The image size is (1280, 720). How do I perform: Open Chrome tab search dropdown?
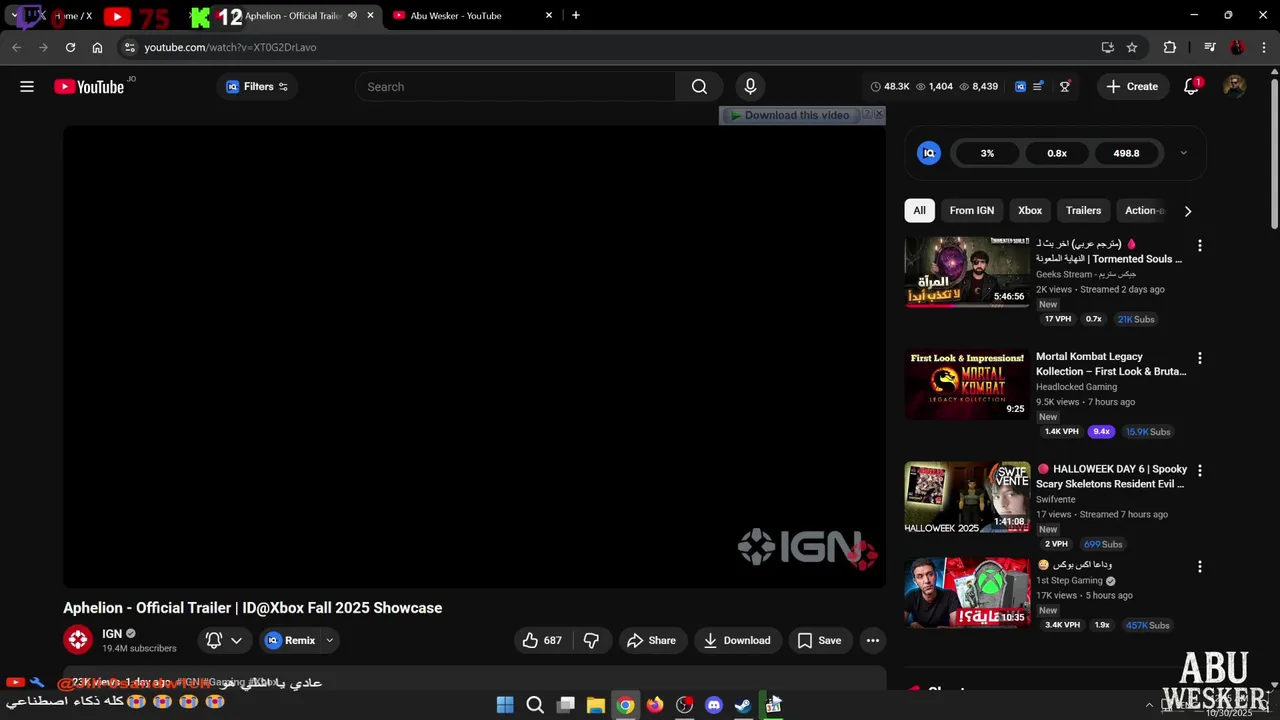tap(14, 15)
